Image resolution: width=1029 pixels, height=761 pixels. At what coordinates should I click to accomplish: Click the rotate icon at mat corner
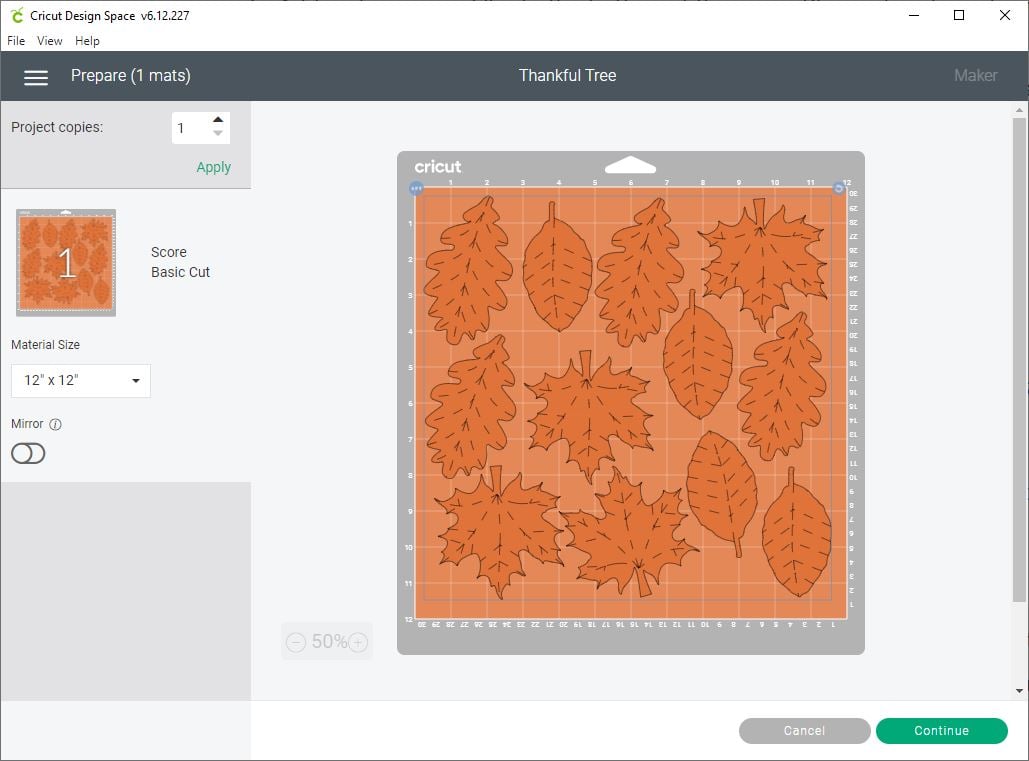(838, 188)
